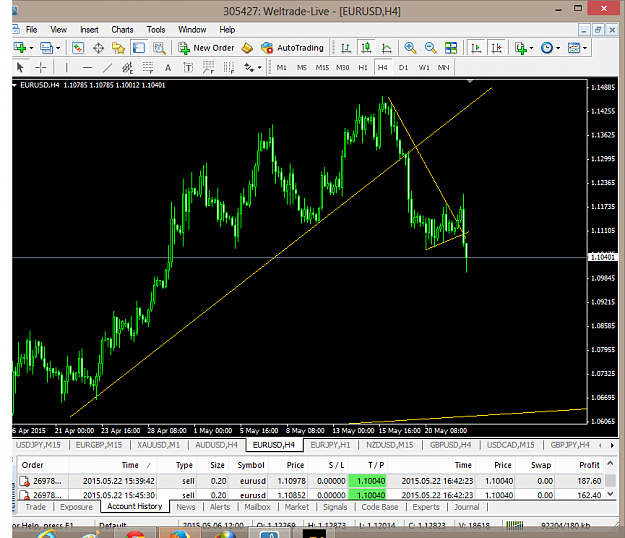Screen dimensions: 625x538
Task: Select the Fibonacci fan tool
Action: pyautogui.click(x=208, y=68)
